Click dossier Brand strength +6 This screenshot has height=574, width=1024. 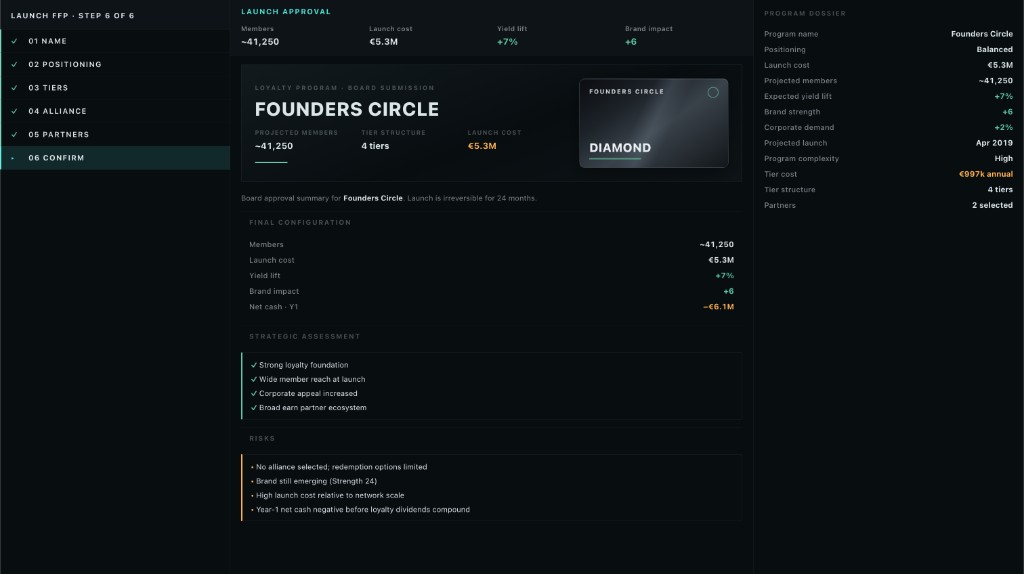click(x=1007, y=112)
